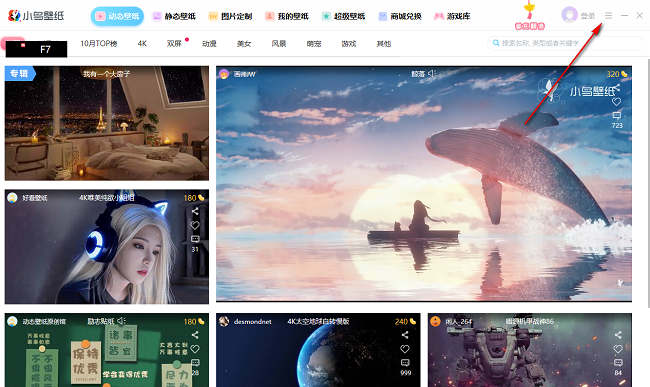Screen dimensions: 650x387
Task: Go to the 我的壁纸 tab
Action: tap(286, 16)
